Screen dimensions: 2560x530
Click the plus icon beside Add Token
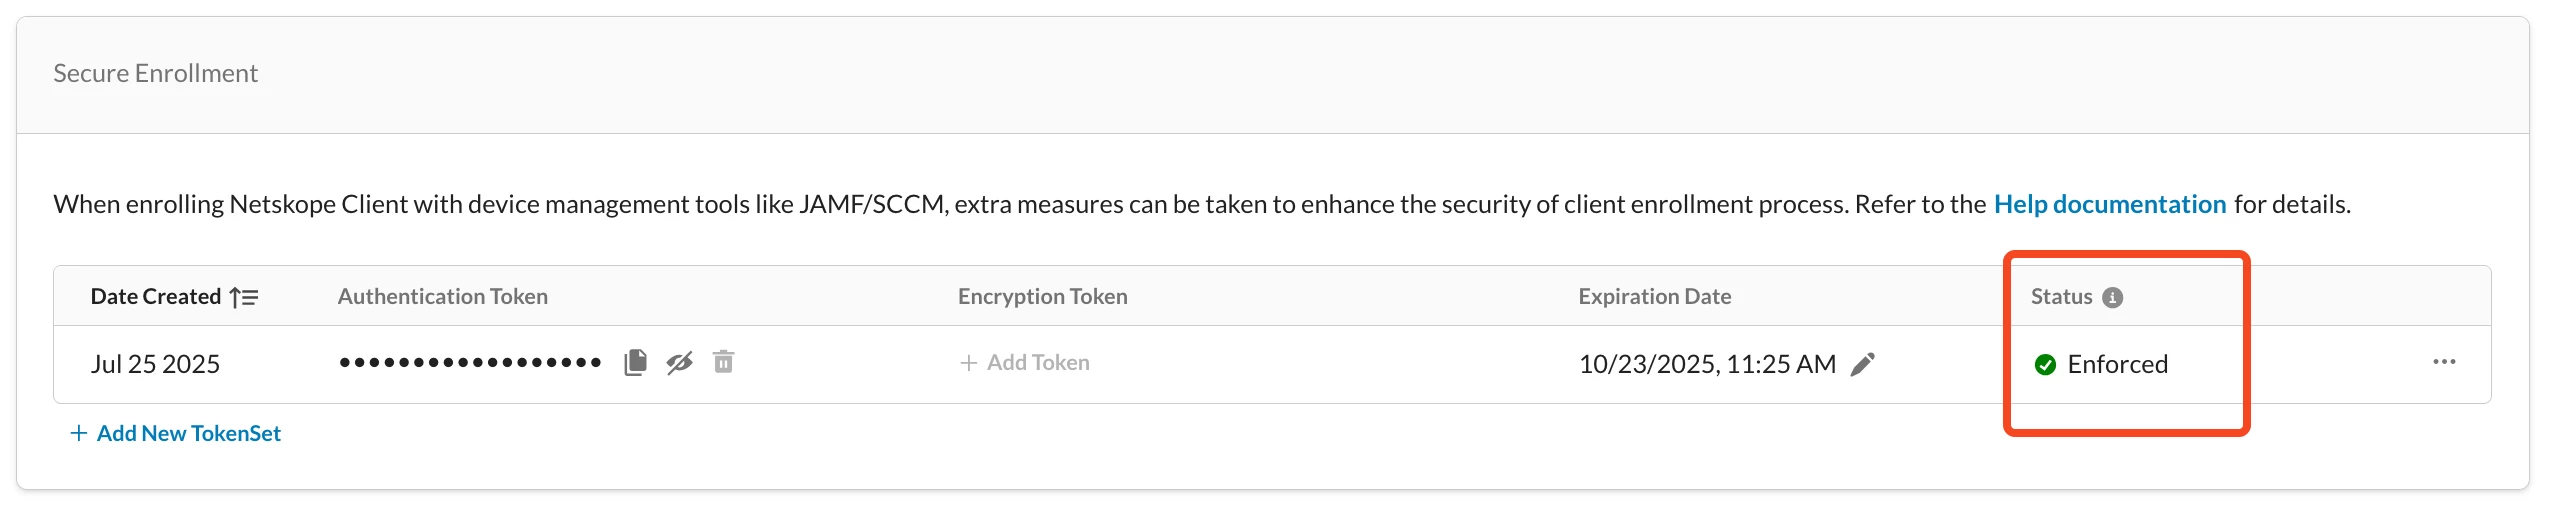968,363
